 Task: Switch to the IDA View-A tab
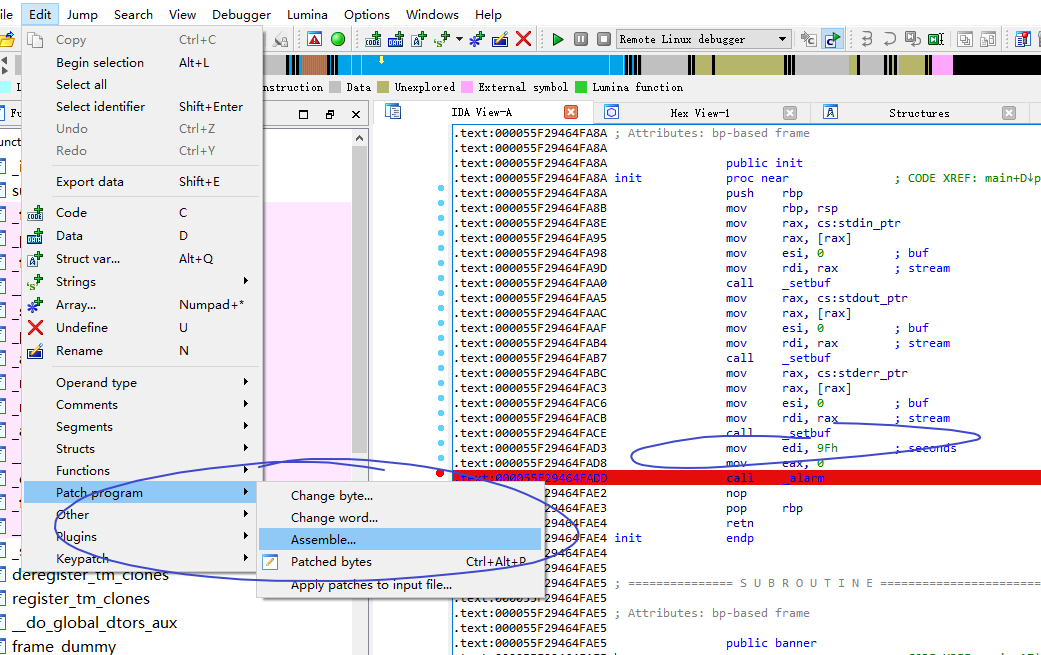(481, 112)
